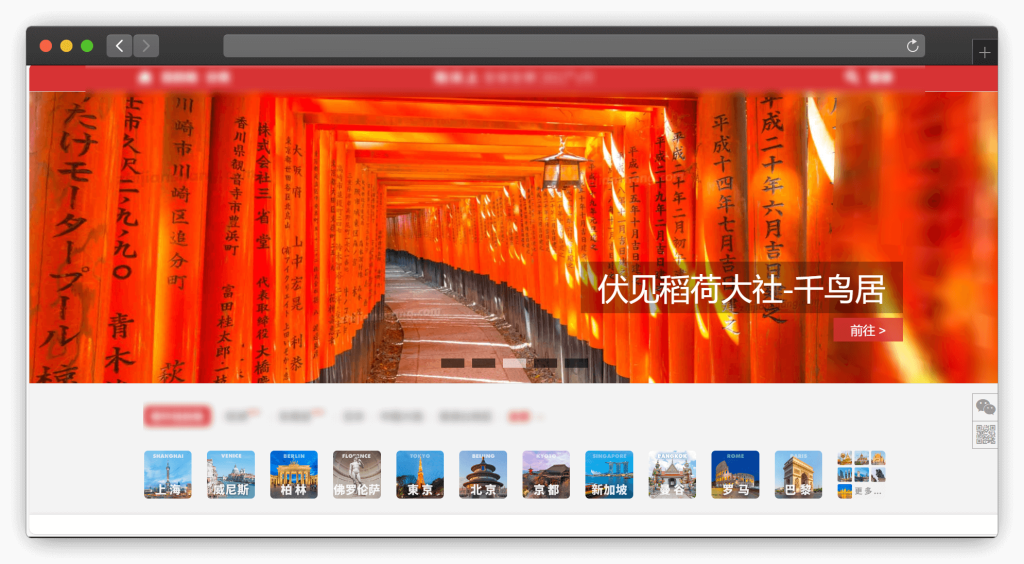
Task: Jump to the fourth carousel slide indicator
Action: point(545,363)
